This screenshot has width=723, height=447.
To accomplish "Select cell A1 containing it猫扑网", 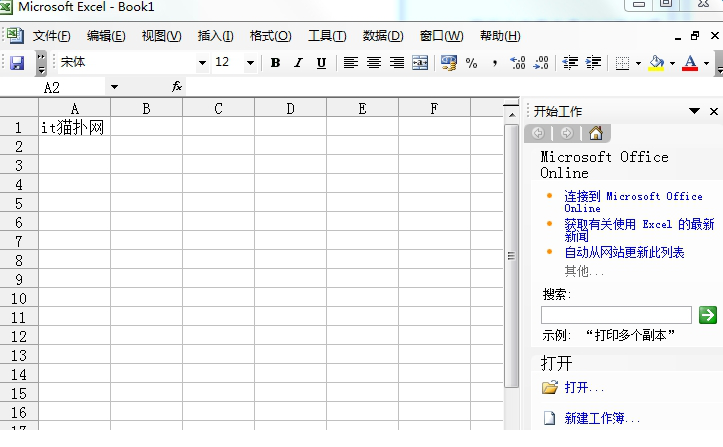I will (x=74, y=127).
